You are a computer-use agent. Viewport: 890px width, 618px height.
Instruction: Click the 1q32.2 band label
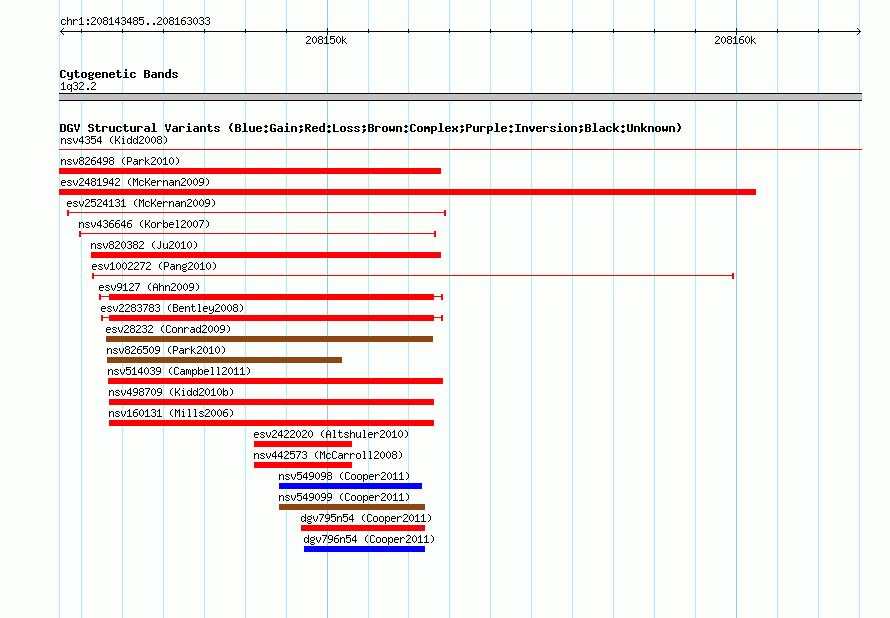[x=78, y=86]
